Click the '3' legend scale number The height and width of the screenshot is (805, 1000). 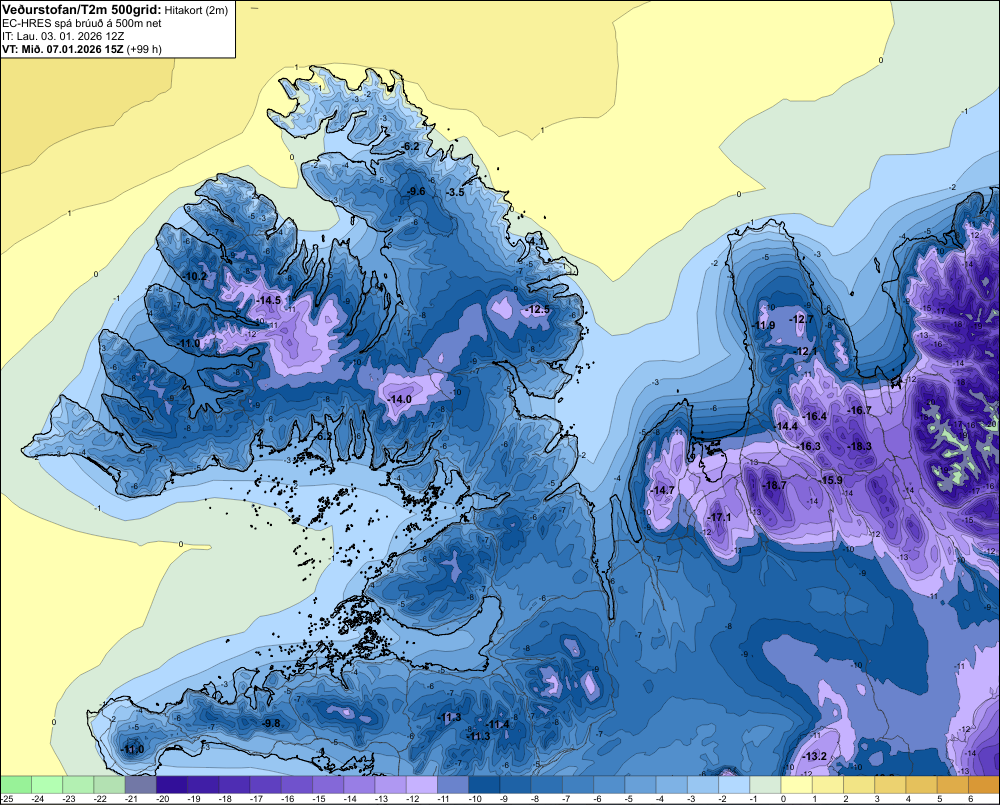pos(877,799)
